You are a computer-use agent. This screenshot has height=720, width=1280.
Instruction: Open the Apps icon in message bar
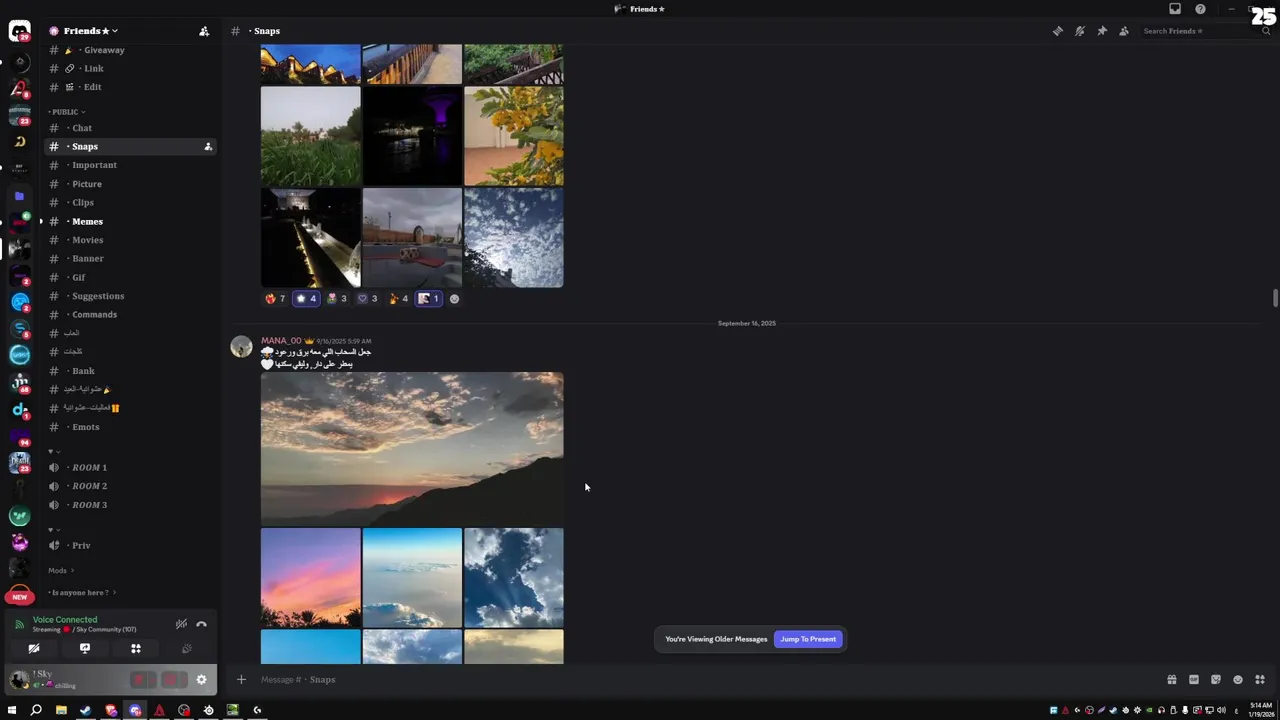coord(1260,680)
